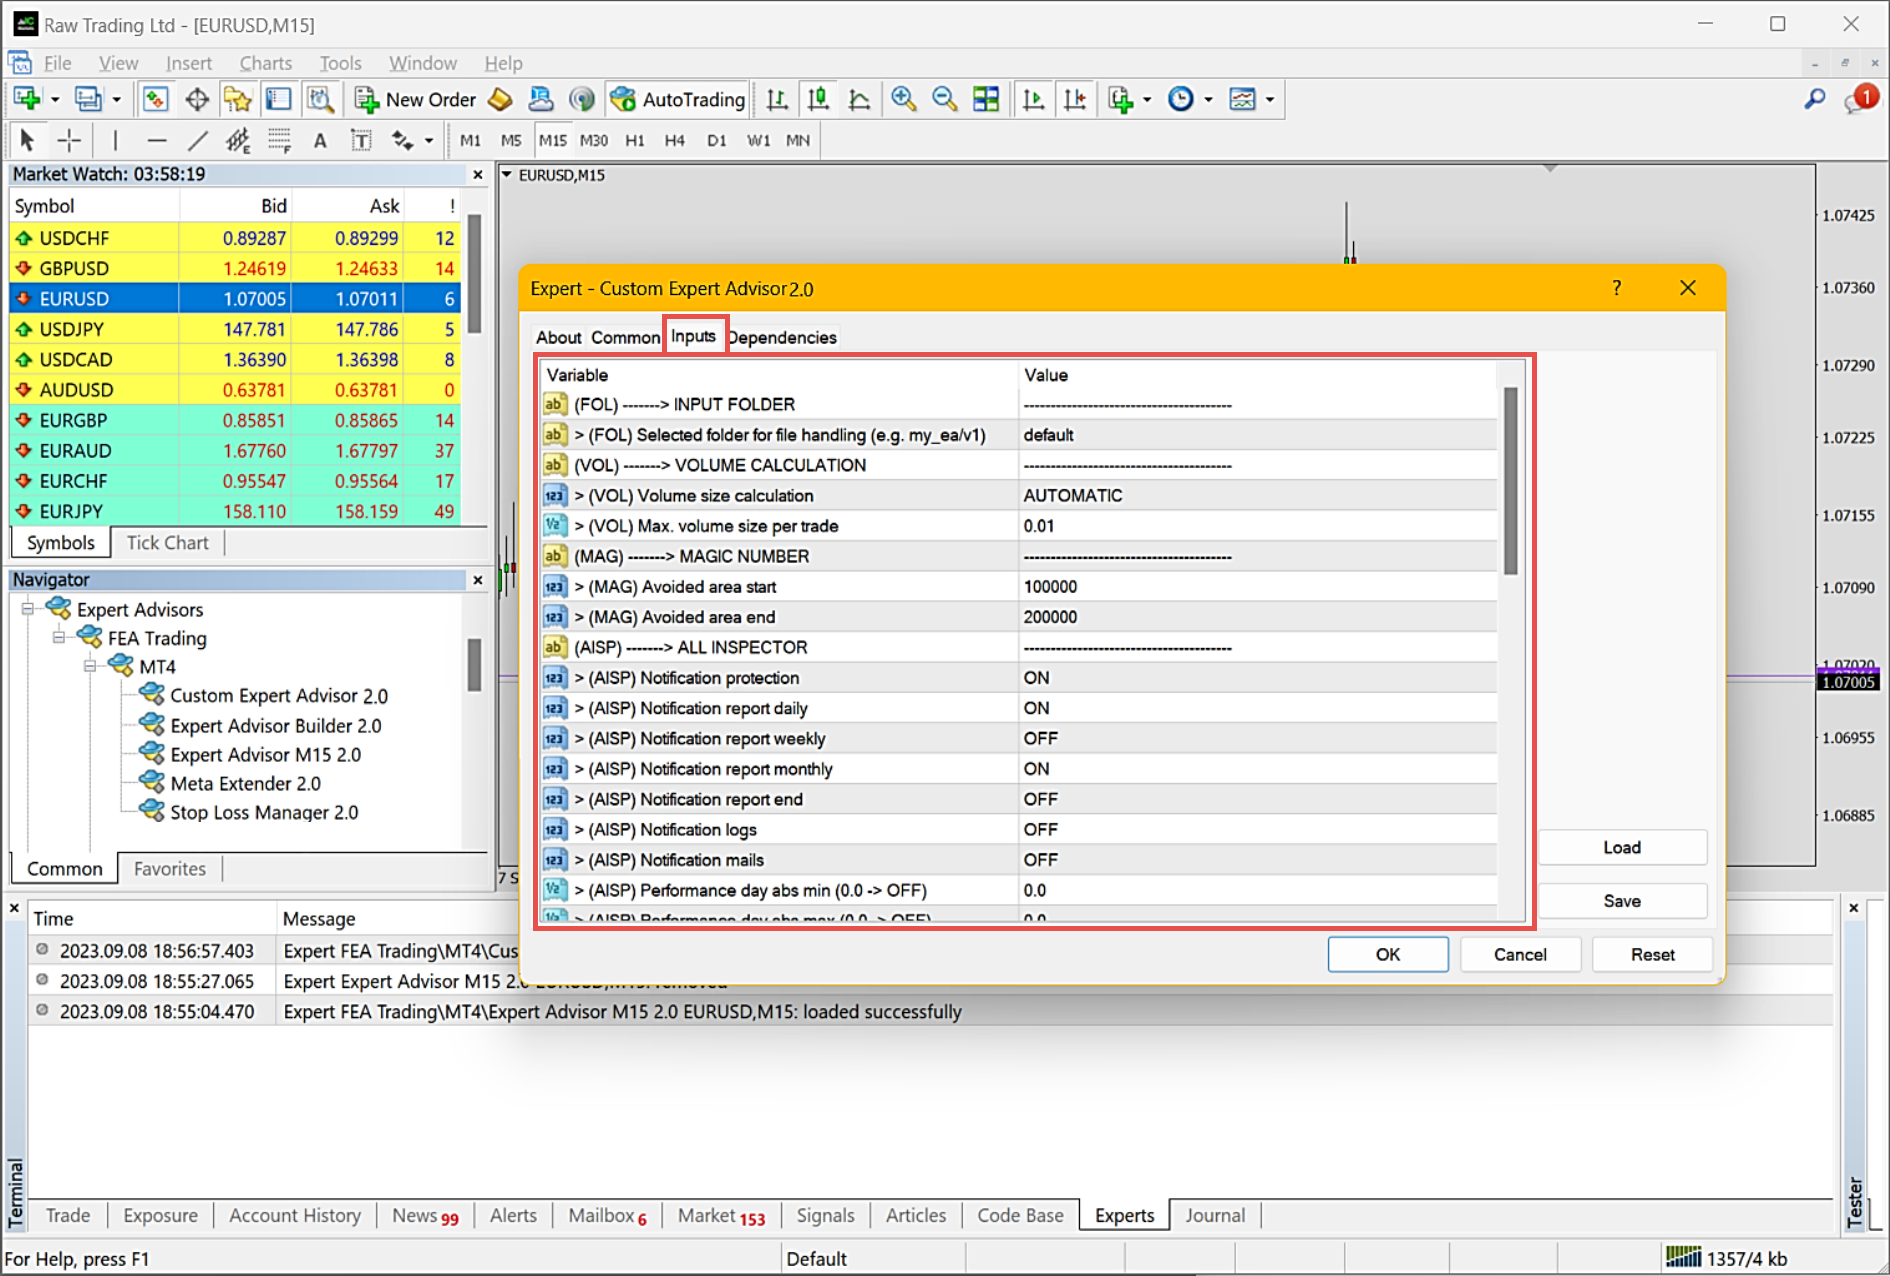Toggle the Data Window crosshair icon
The width and height of the screenshot is (1890, 1276).
coord(196,99)
